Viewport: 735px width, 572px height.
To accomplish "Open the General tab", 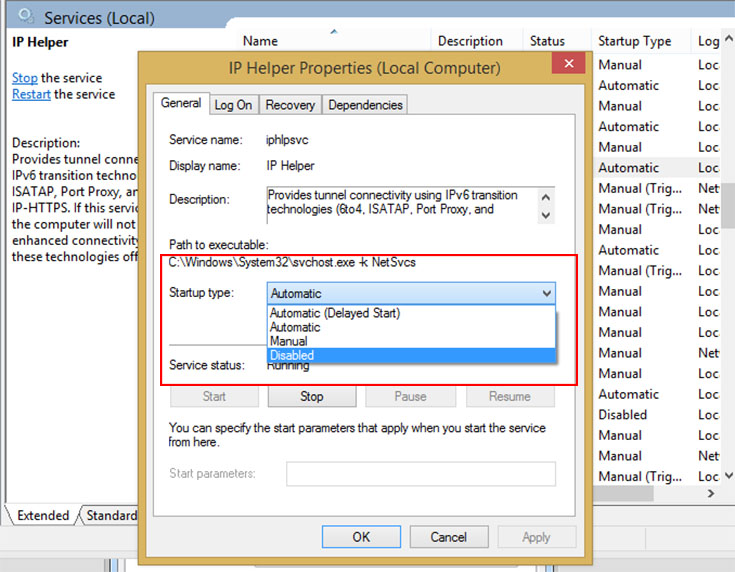I will coord(181,103).
